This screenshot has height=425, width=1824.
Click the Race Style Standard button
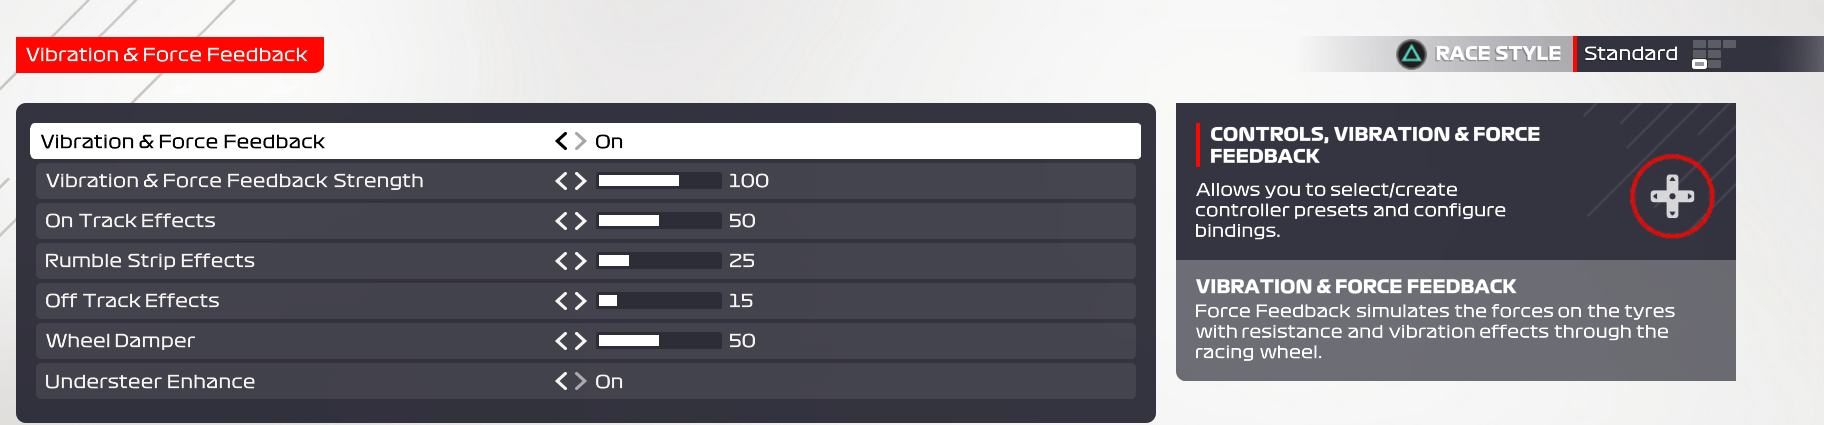1630,54
